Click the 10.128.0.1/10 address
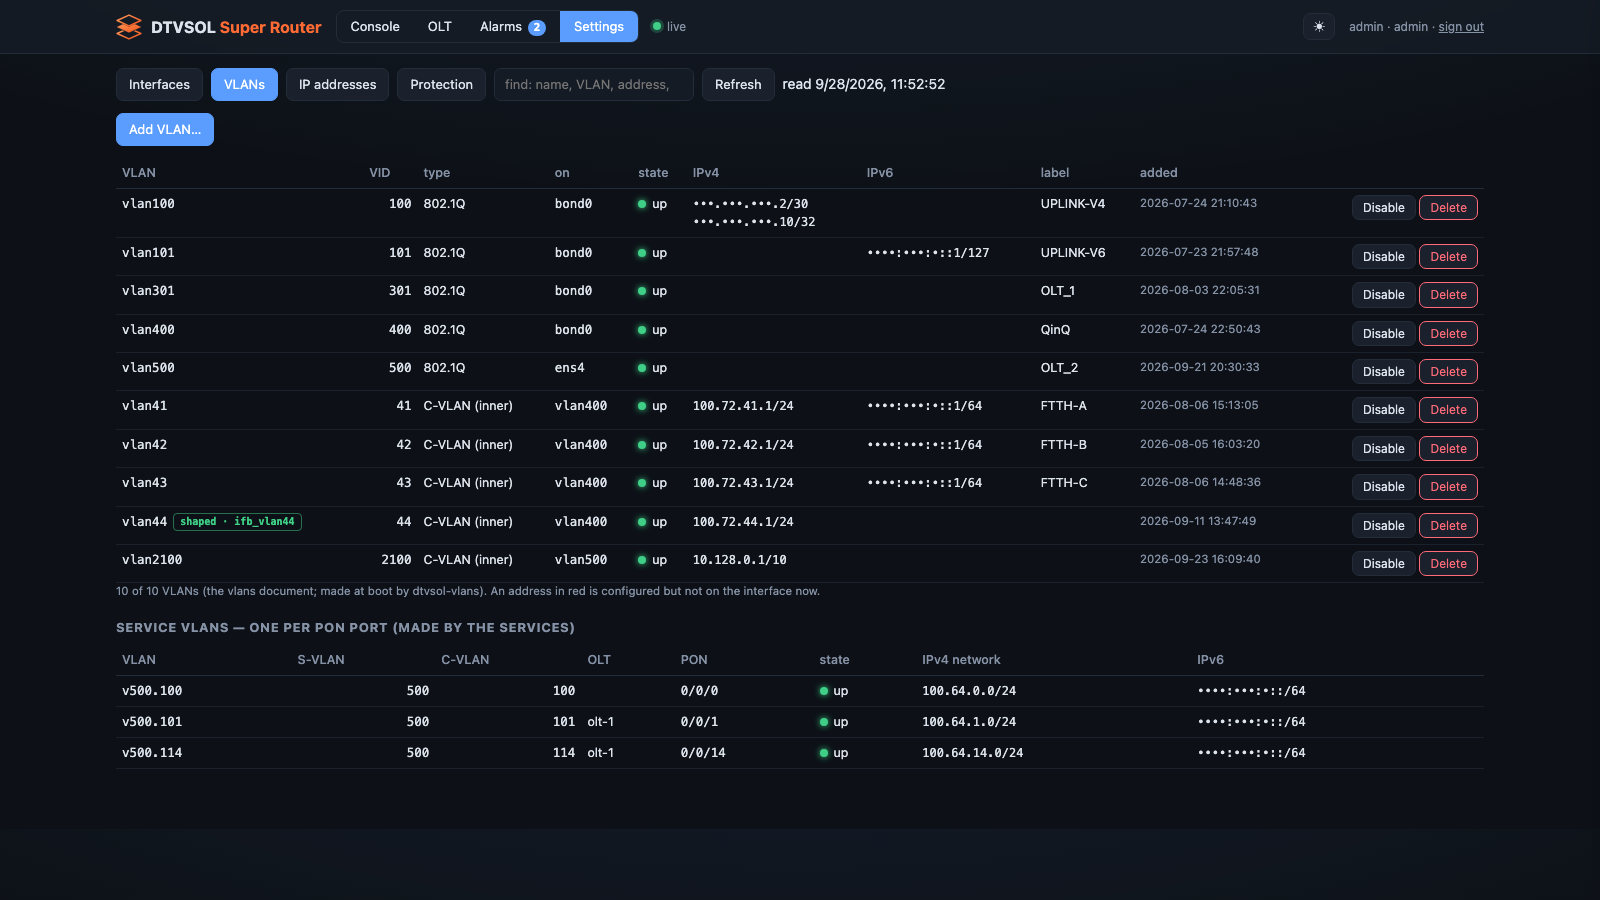The width and height of the screenshot is (1600, 900). point(740,560)
